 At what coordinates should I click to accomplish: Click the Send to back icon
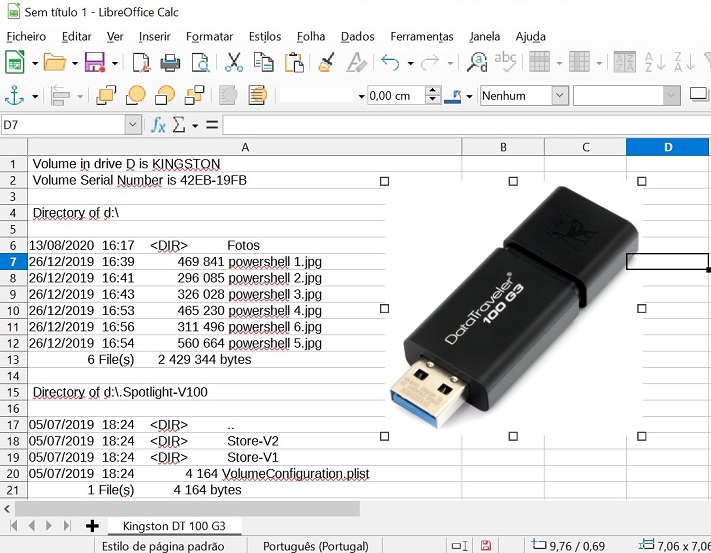click(x=195, y=96)
